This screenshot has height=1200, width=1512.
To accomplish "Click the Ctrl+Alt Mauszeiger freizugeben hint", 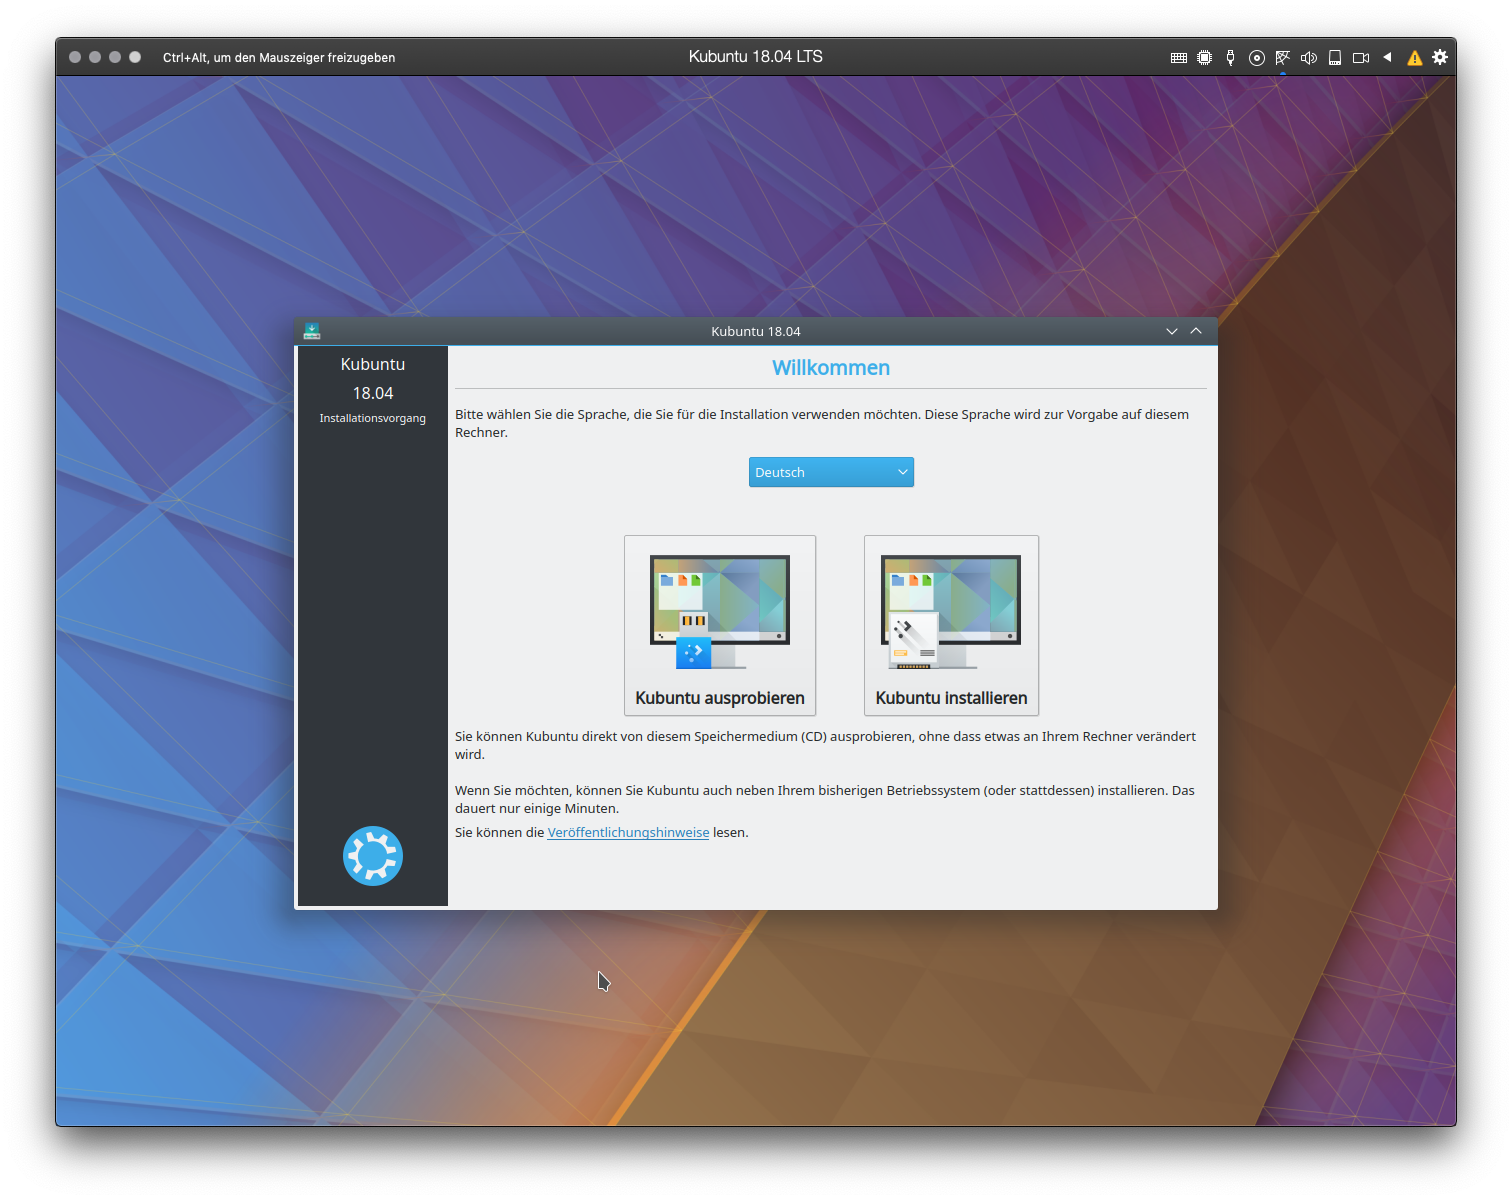I will click(279, 58).
